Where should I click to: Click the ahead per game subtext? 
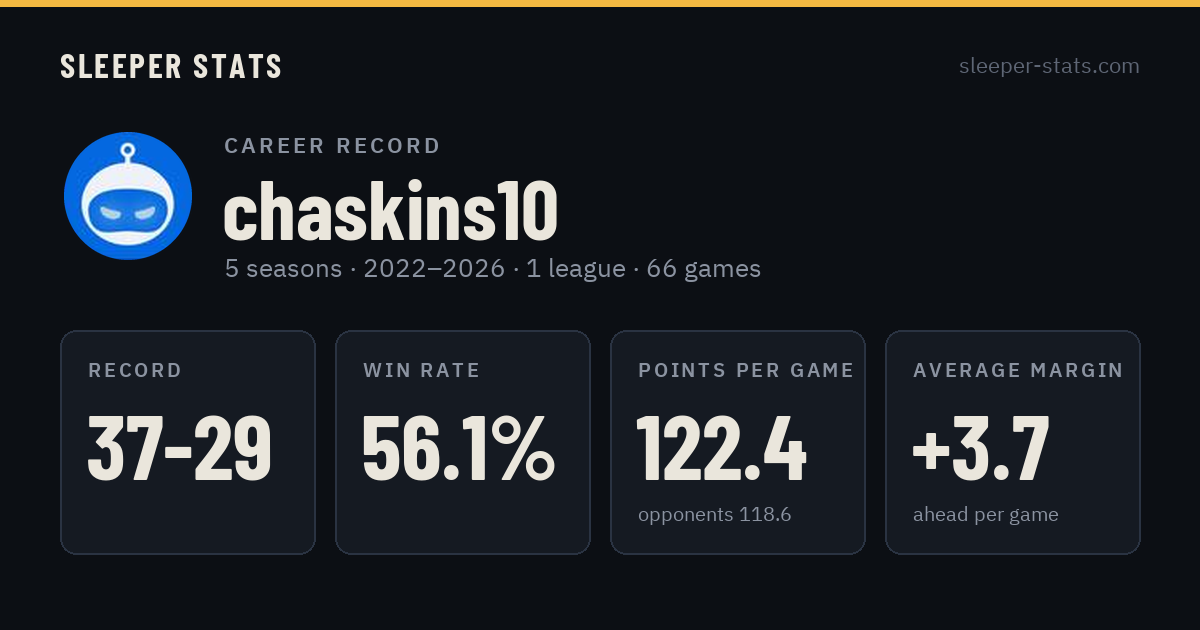[x=986, y=515]
